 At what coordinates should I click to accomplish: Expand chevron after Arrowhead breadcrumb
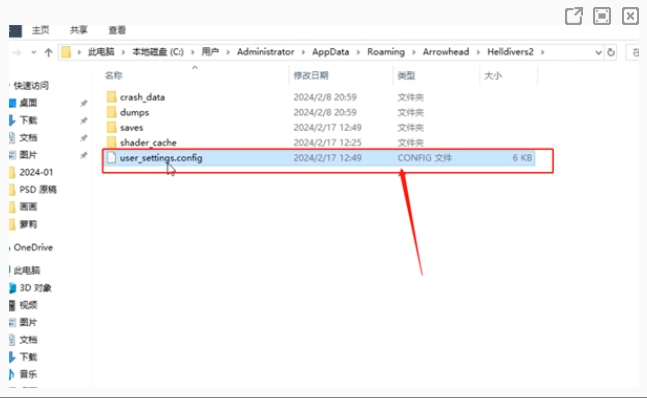point(478,52)
